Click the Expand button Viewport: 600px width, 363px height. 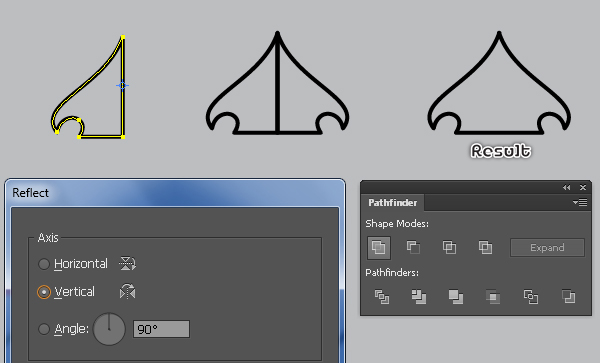(547, 248)
